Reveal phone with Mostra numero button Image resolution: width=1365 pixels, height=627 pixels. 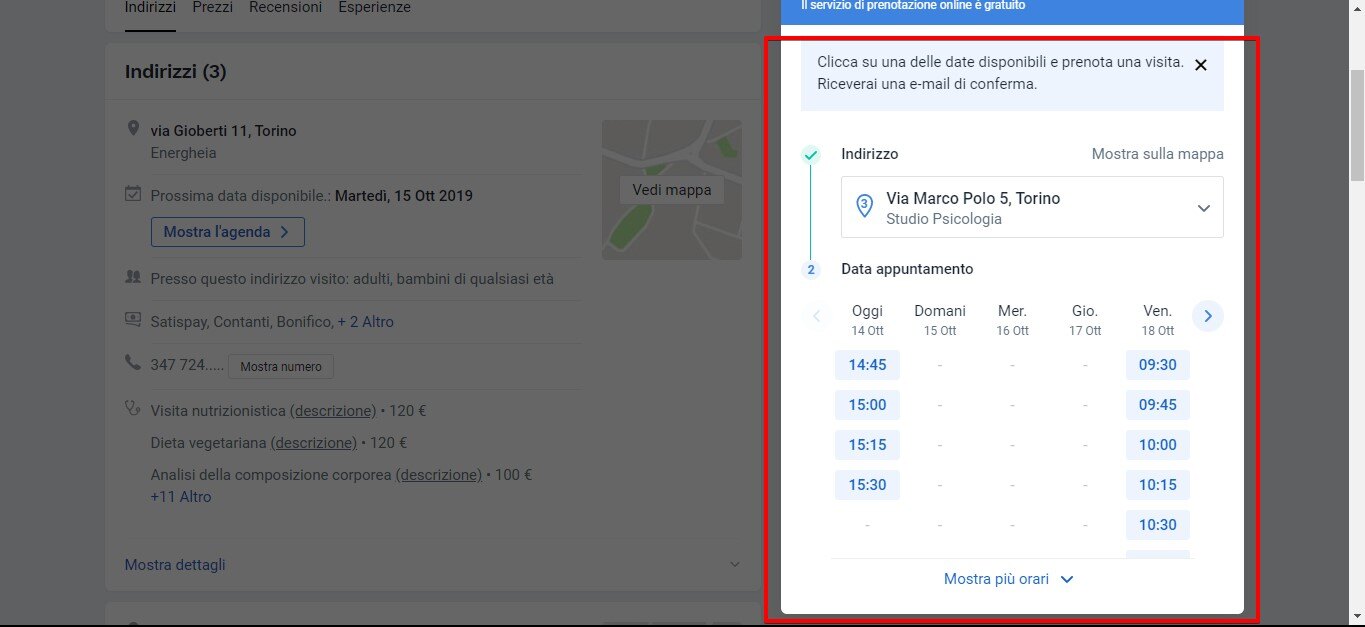(x=281, y=367)
